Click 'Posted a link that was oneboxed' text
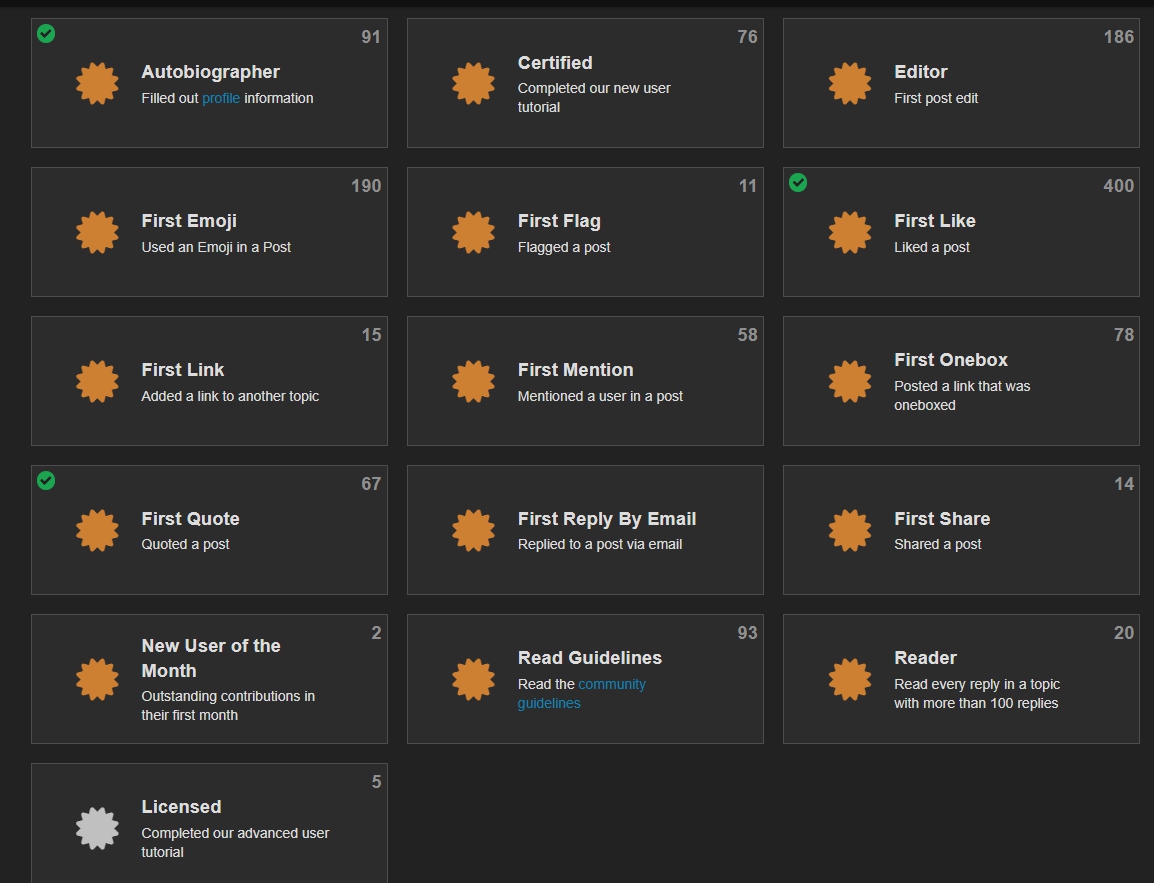Viewport: 1154px width, 883px height. (962, 395)
